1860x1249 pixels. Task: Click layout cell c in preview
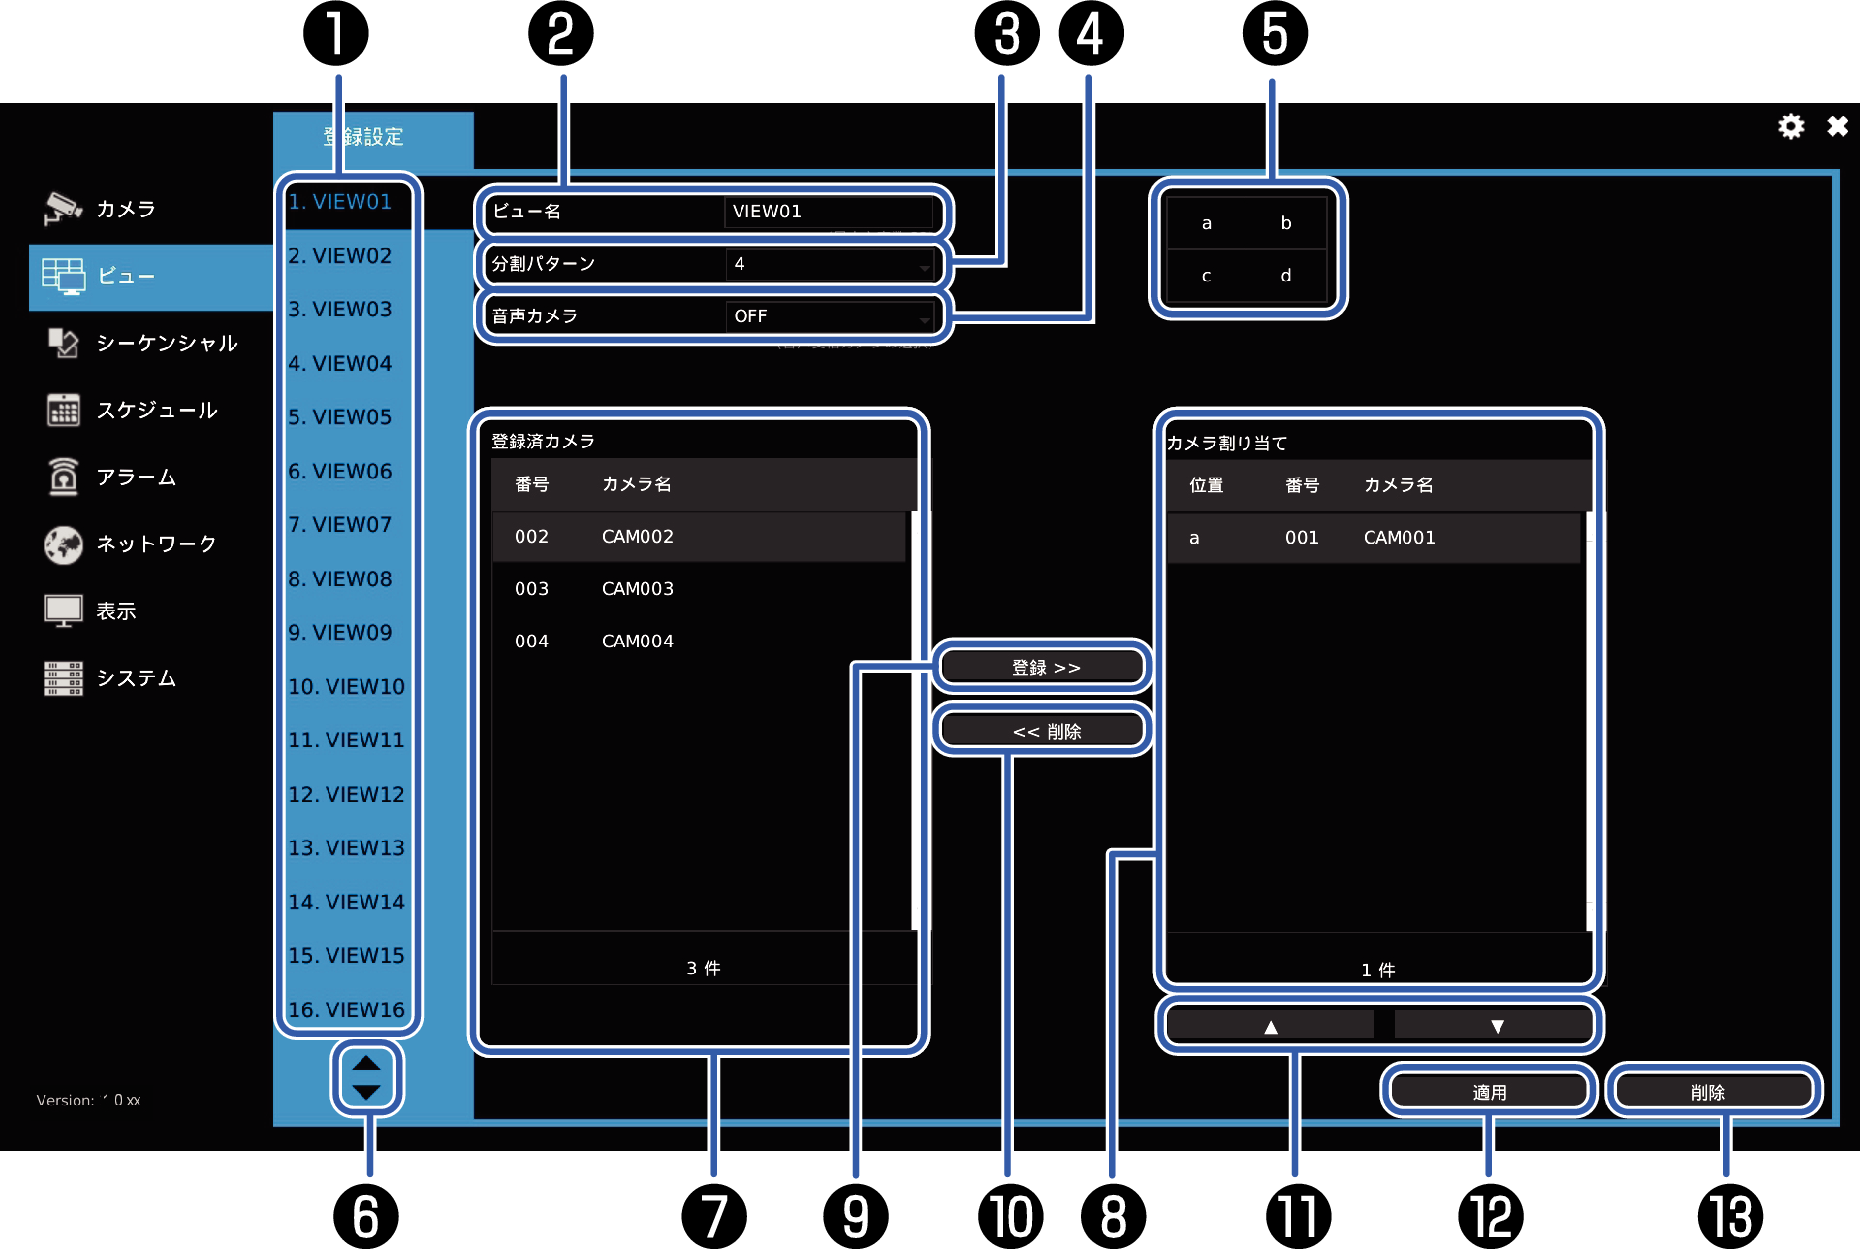(x=1207, y=275)
